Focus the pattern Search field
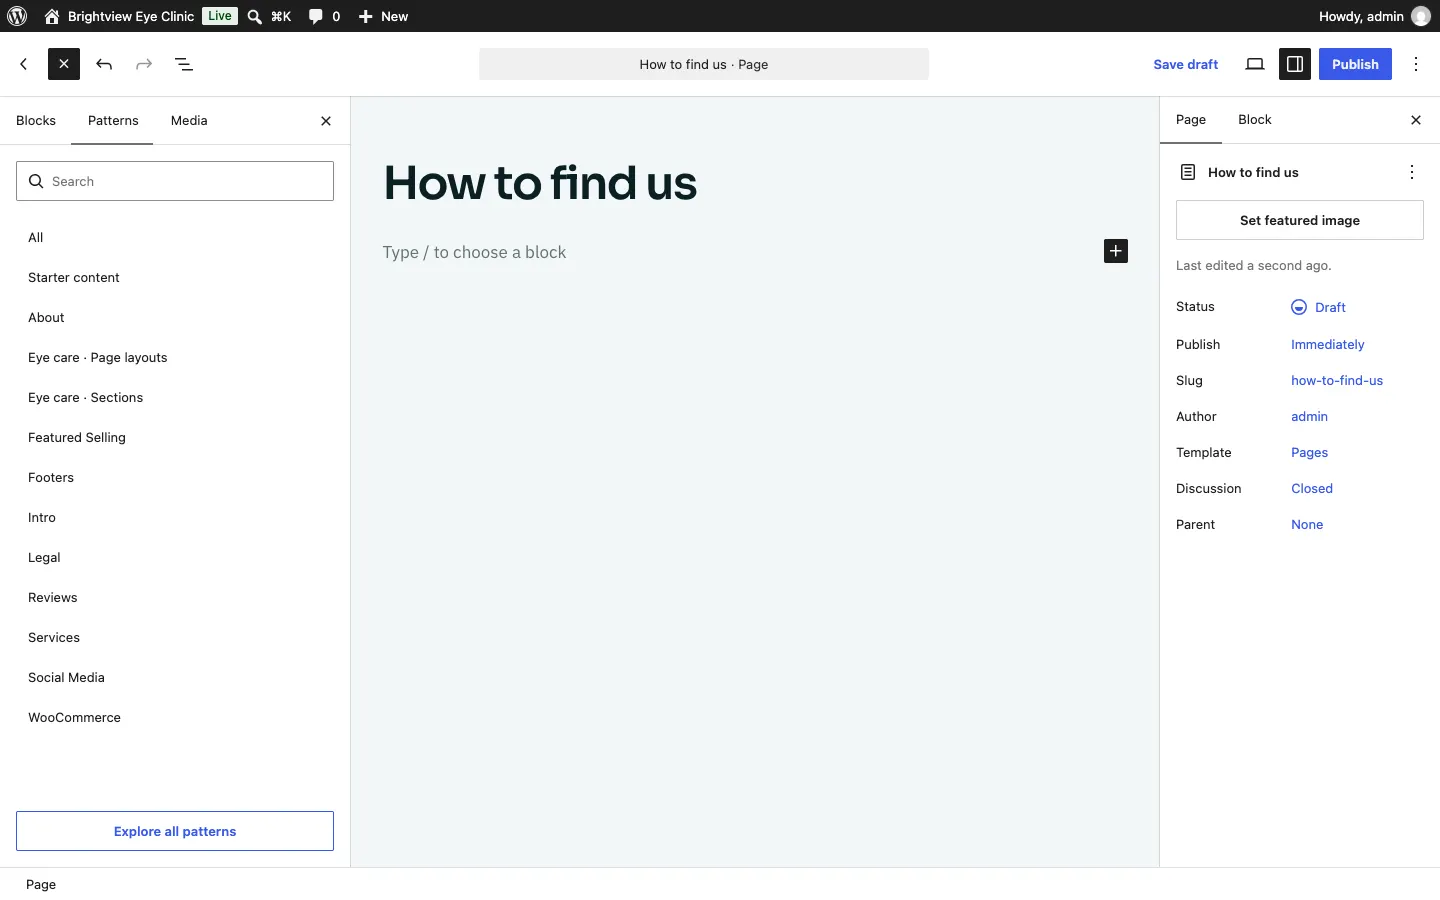Screen dimensions: 1440x900 coord(175,181)
